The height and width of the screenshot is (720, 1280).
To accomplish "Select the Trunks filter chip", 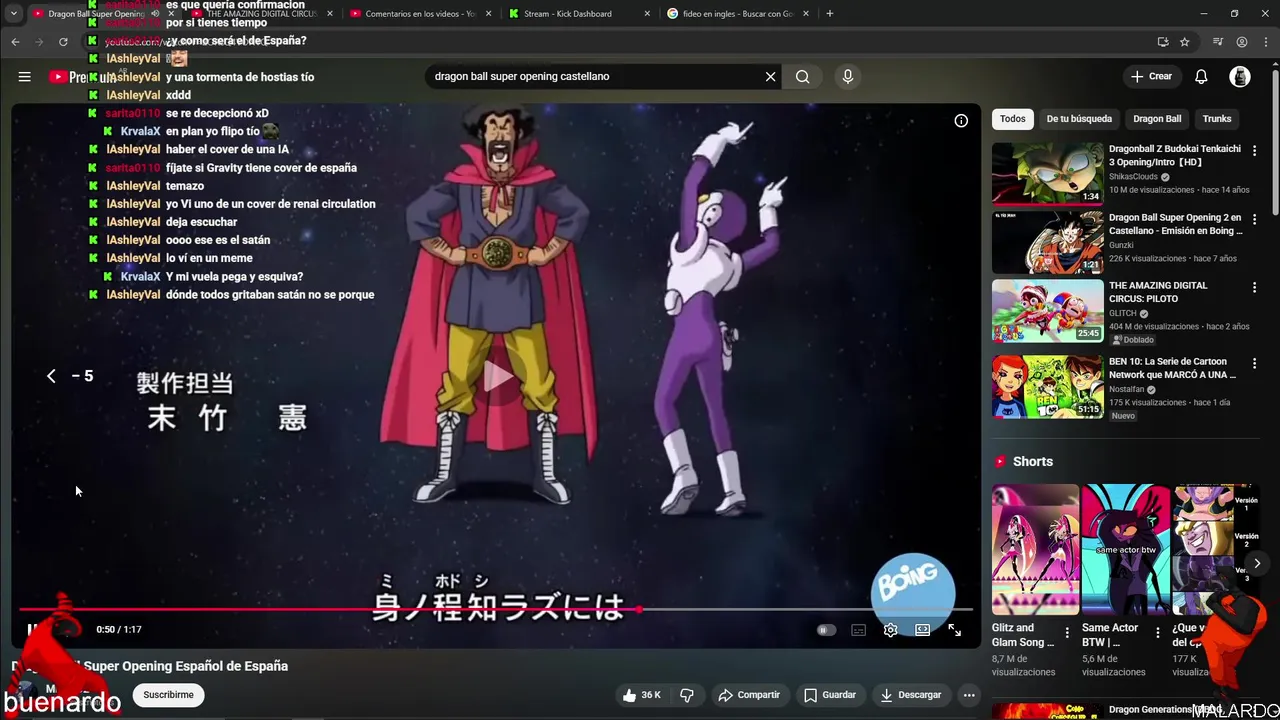I will point(1217,119).
